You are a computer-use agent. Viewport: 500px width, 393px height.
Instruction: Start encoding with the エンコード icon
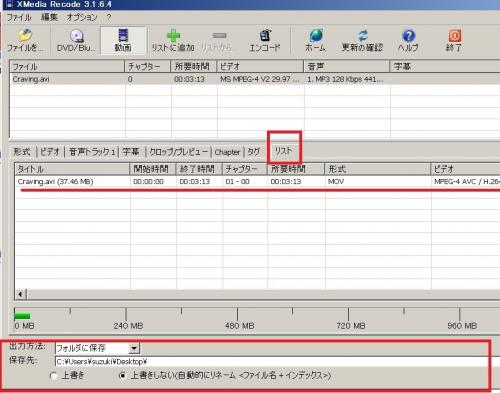[265, 40]
